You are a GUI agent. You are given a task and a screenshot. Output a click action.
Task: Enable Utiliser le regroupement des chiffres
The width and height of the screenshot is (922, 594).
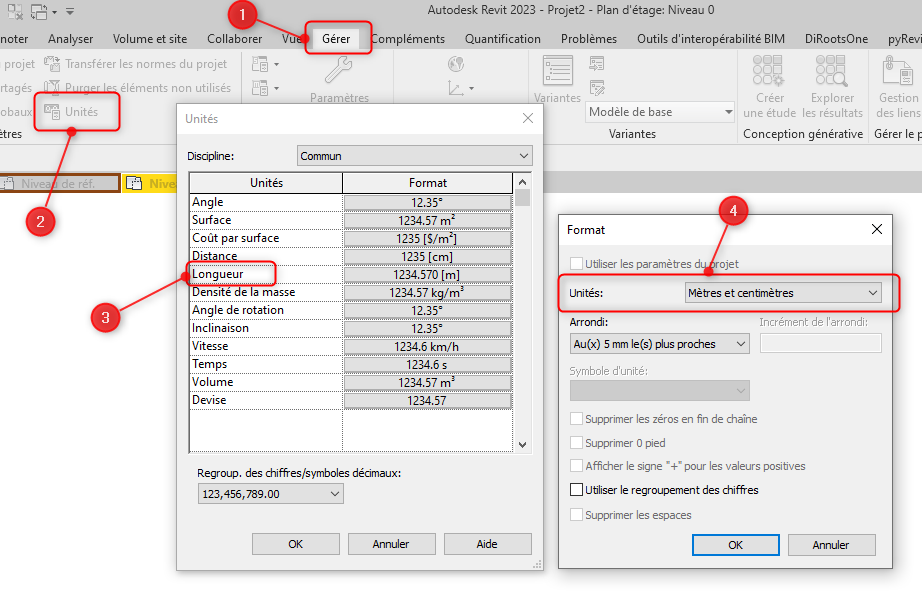[x=576, y=490]
